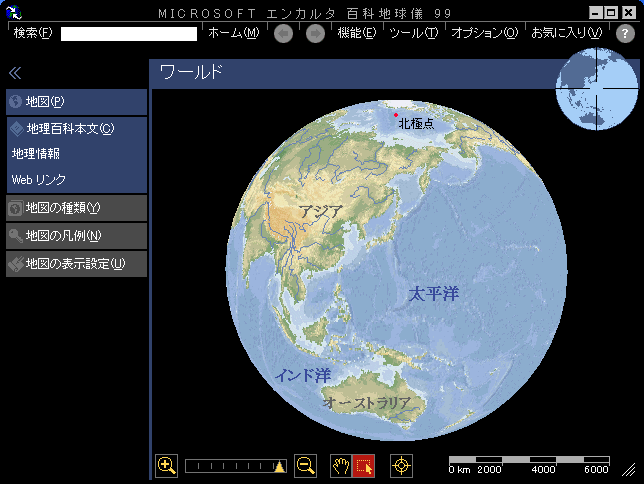Open the オプション(O) menu
Viewport: 644px width, 484px height.
pos(485,32)
